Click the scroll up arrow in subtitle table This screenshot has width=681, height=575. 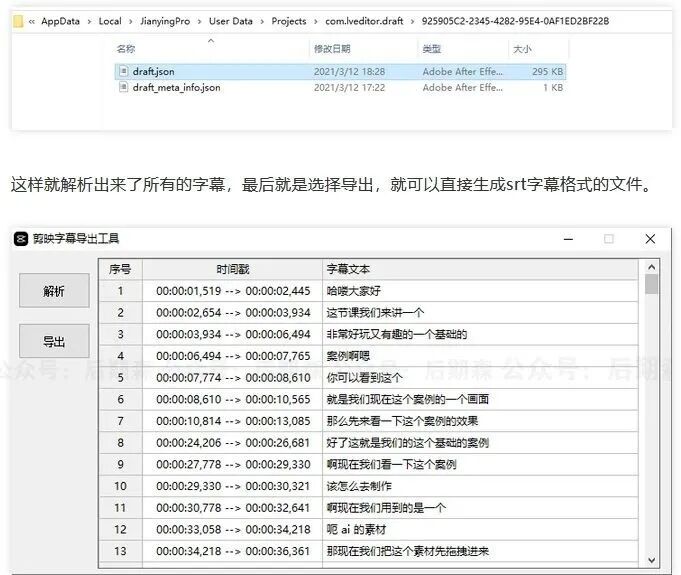point(651,267)
